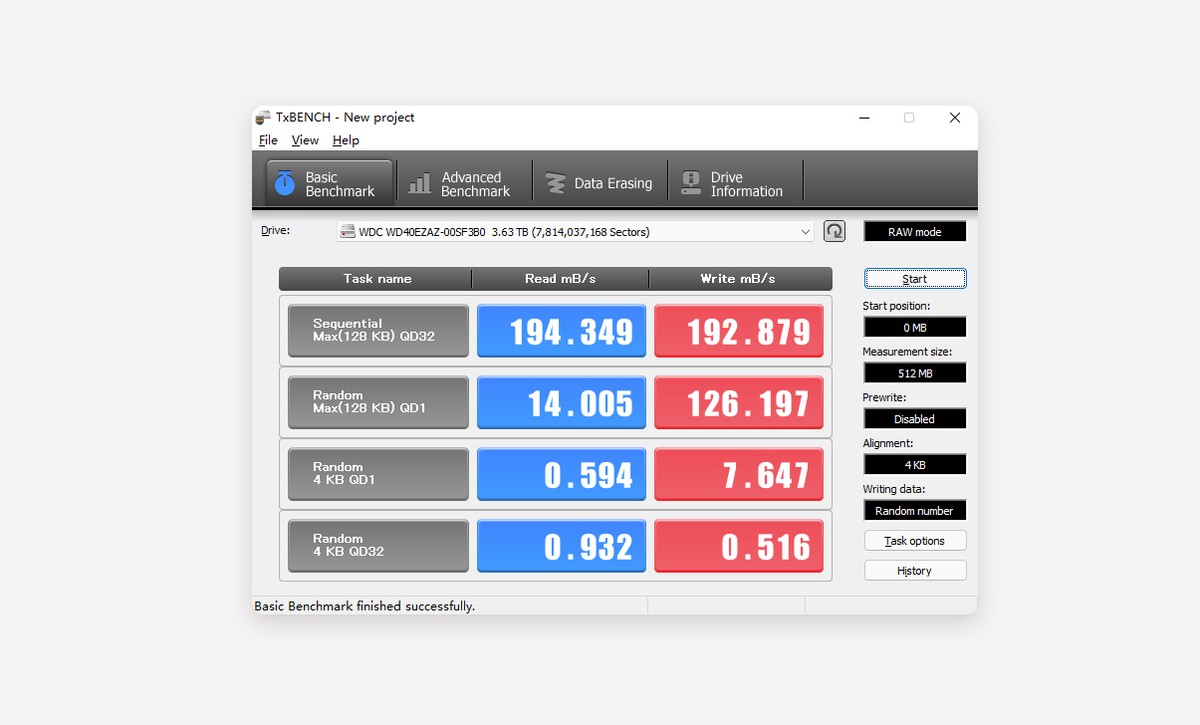The image size is (1200, 725).
Task: Open the Task options dialog
Action: (x=914, y=541)
